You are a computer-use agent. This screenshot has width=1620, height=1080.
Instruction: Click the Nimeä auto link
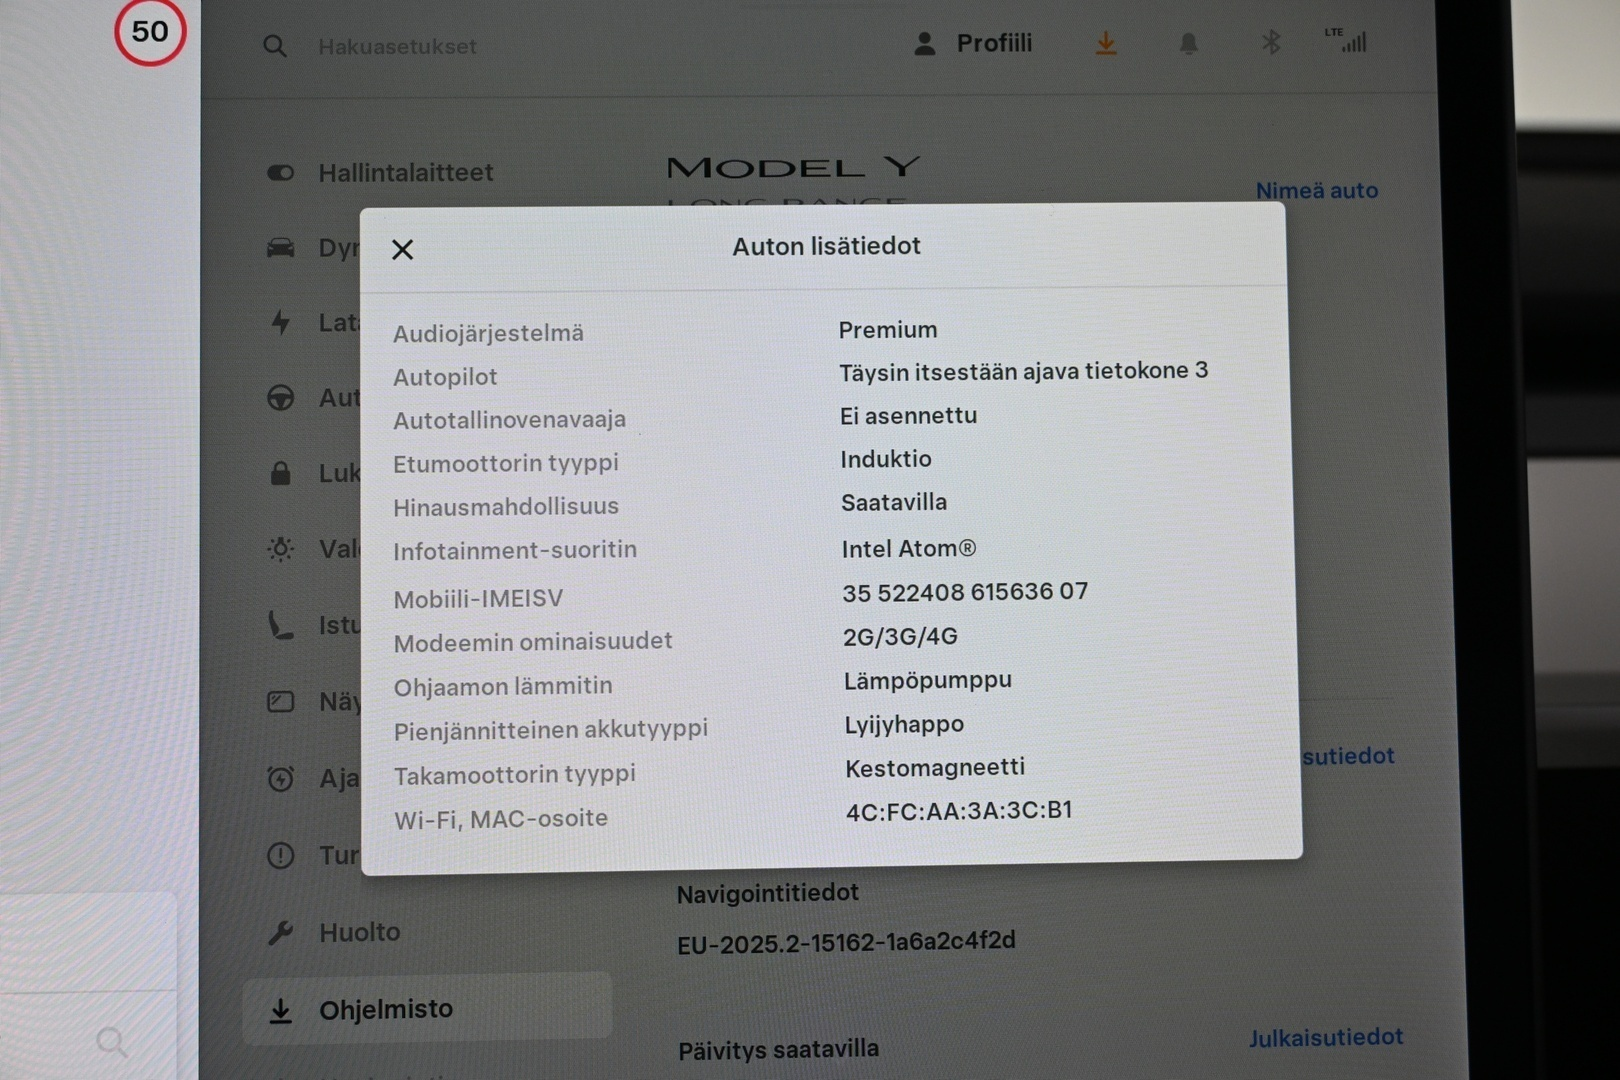(x=1316, y=190)
